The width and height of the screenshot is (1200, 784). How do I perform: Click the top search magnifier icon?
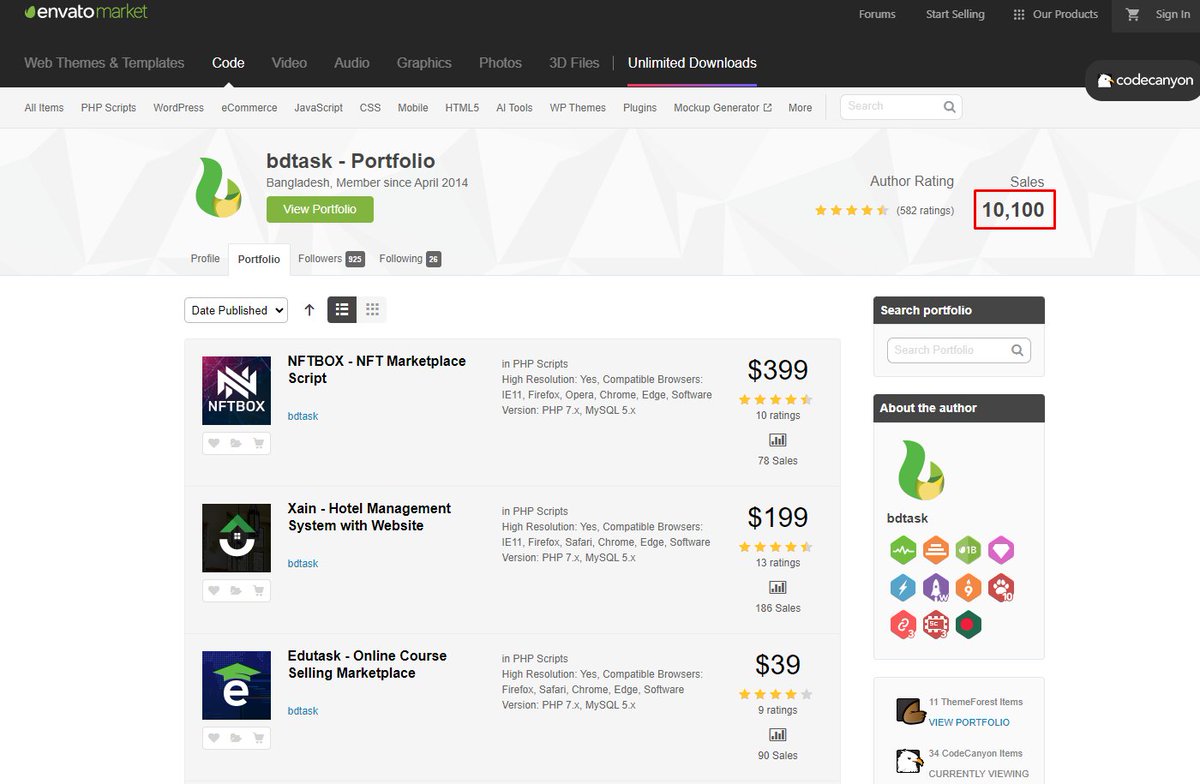949,106
